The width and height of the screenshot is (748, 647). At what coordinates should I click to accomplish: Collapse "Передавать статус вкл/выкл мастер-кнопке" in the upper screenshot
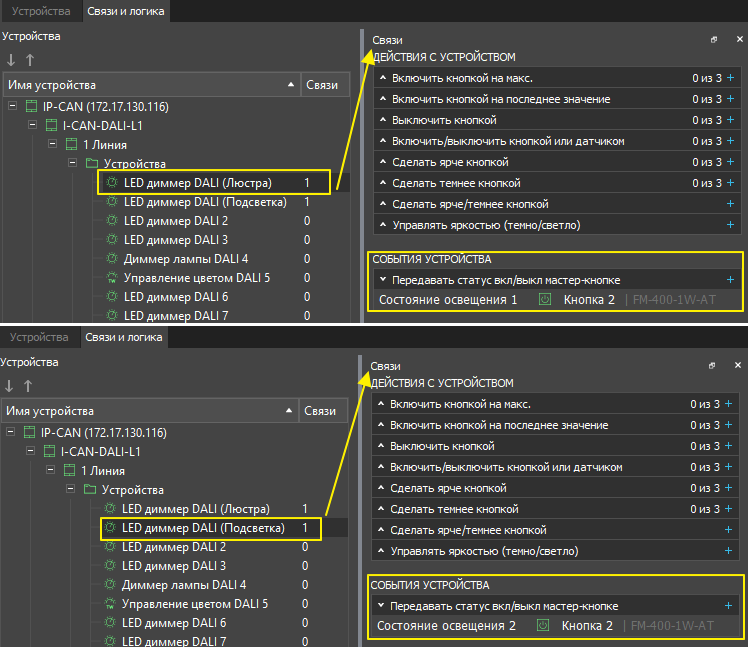[x=382, y=281]
